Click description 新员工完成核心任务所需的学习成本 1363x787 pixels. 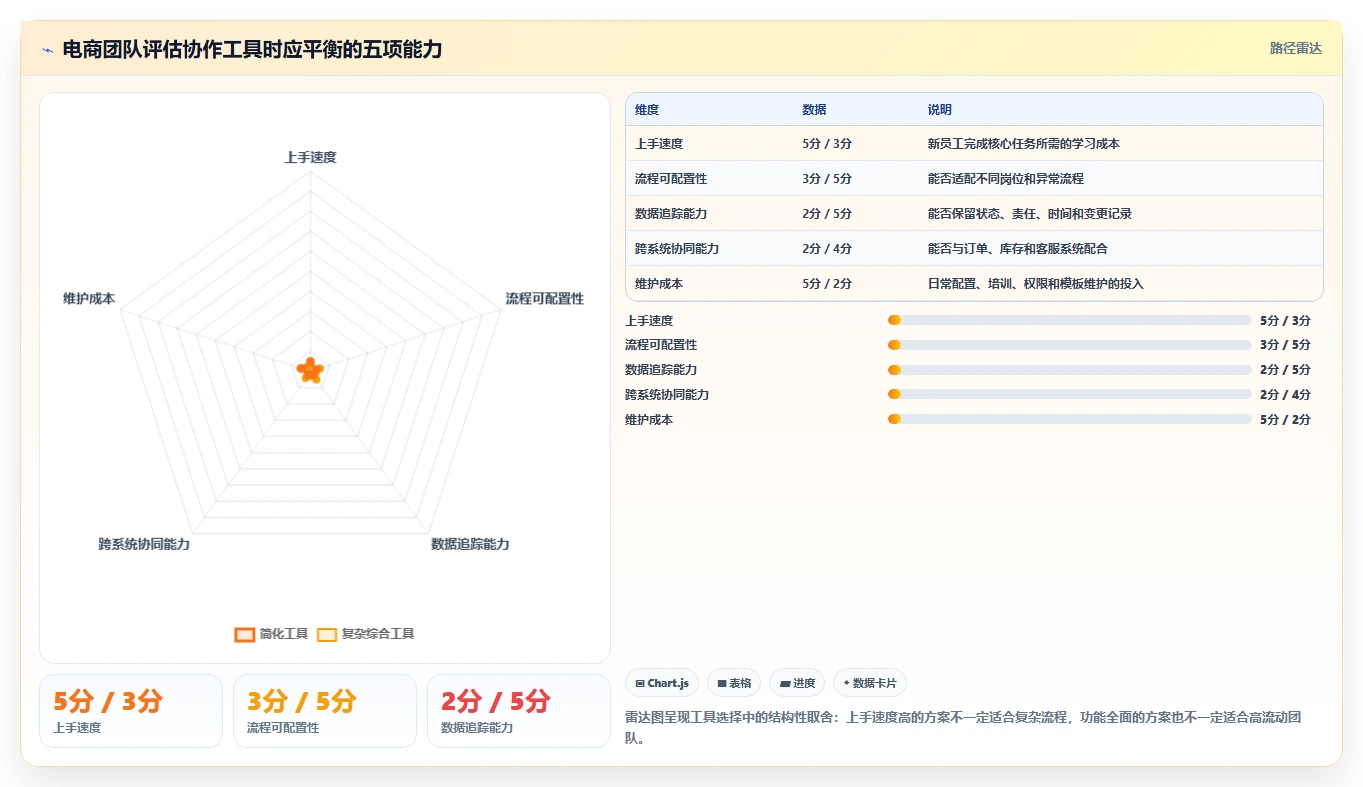[x=1023, y=144]
